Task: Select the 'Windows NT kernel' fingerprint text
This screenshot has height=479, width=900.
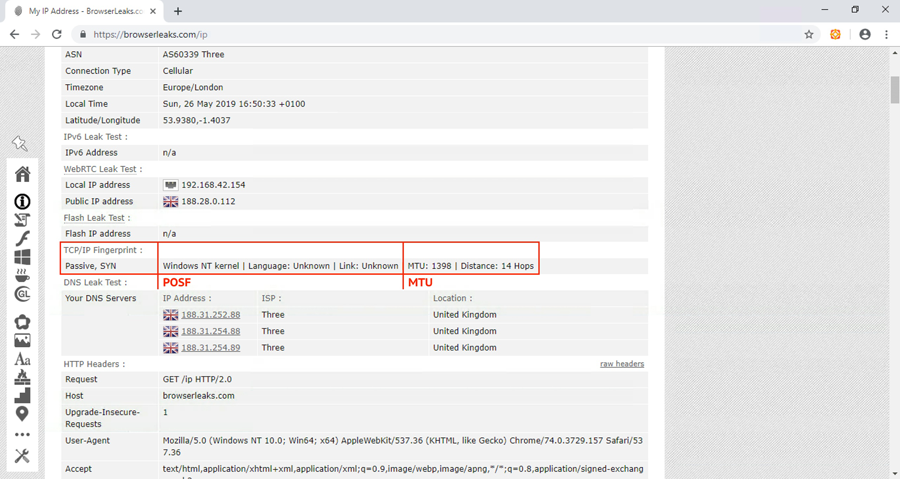Action: (x=201, y=266)
